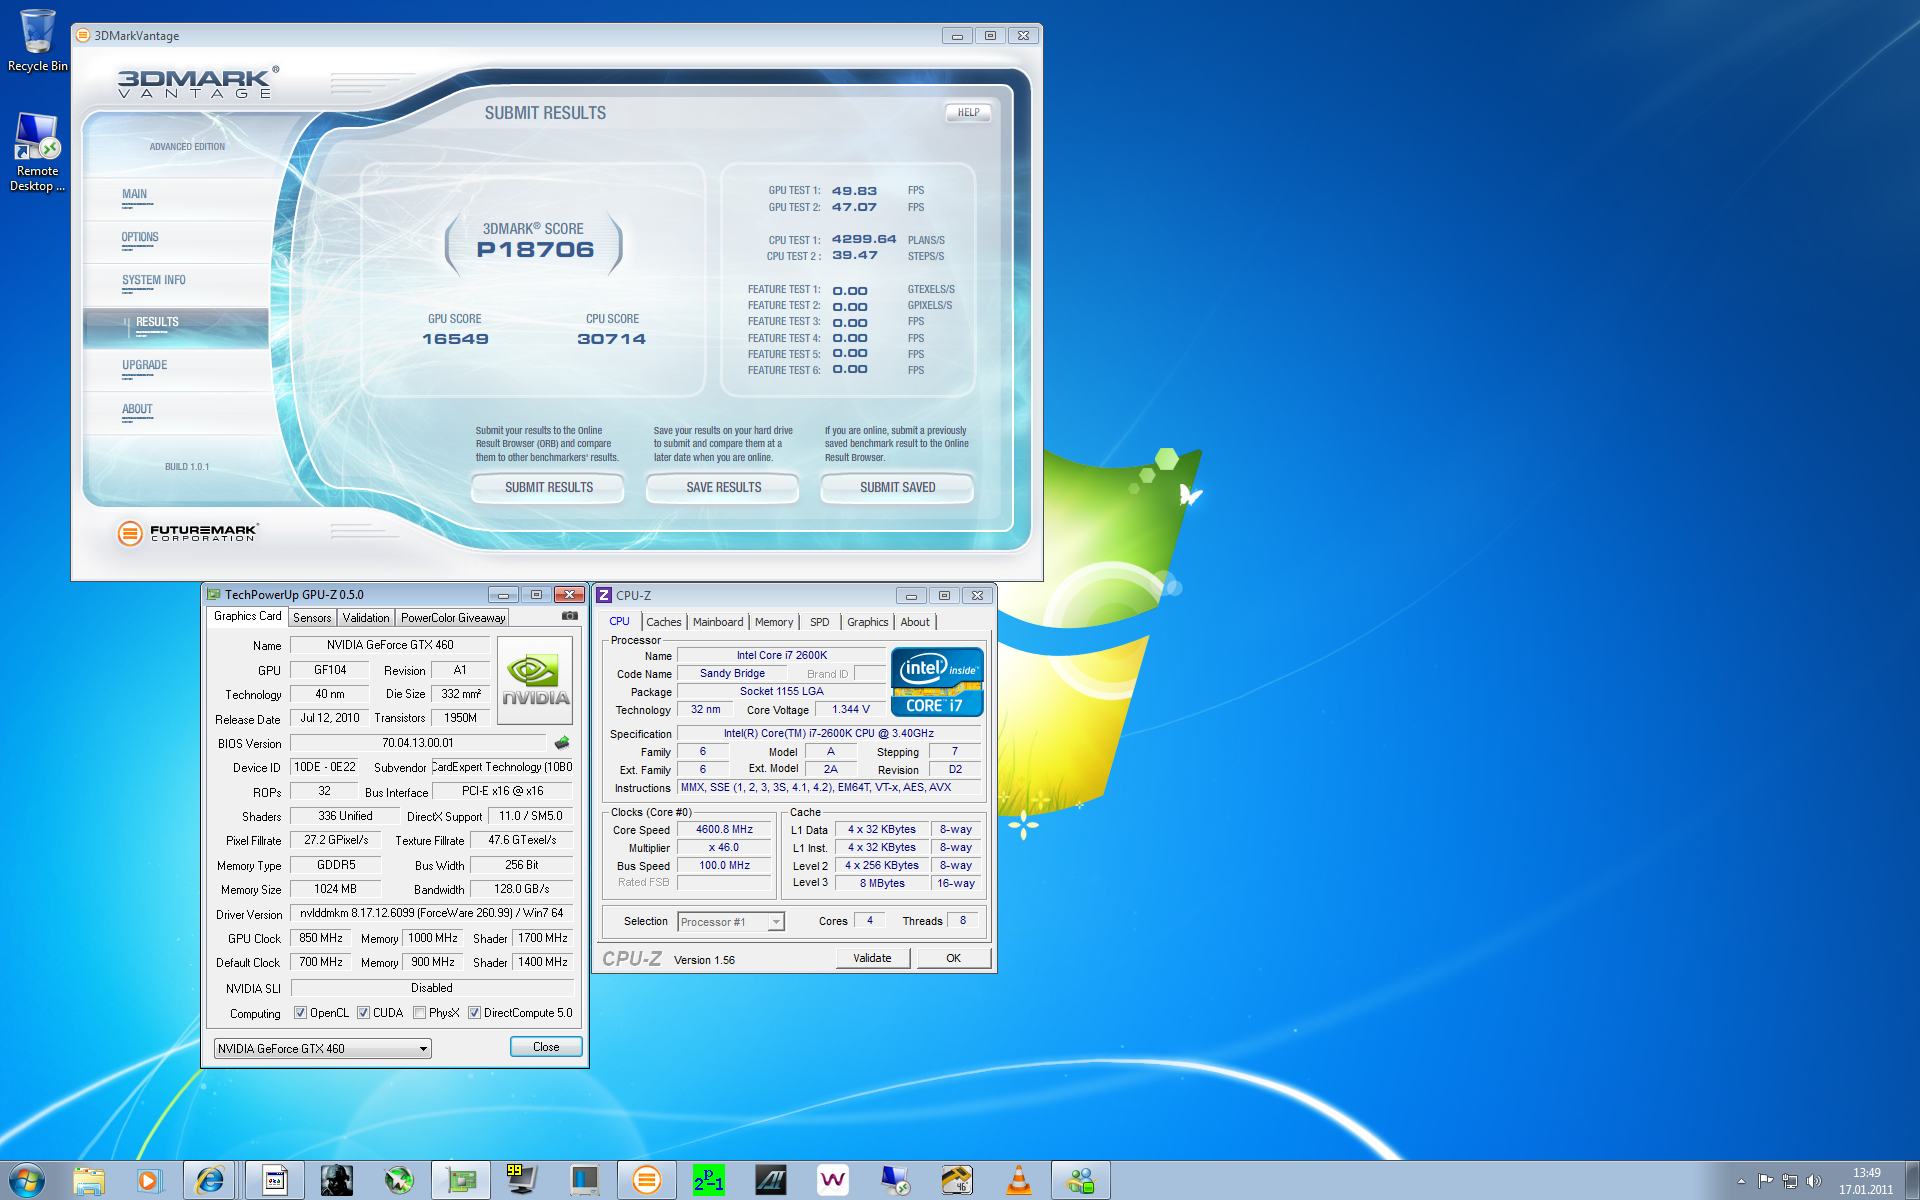1920x1200 pixels.
Task: Open Windows Live Messenger taskbar icon
Action: tap(1080, 1181)
